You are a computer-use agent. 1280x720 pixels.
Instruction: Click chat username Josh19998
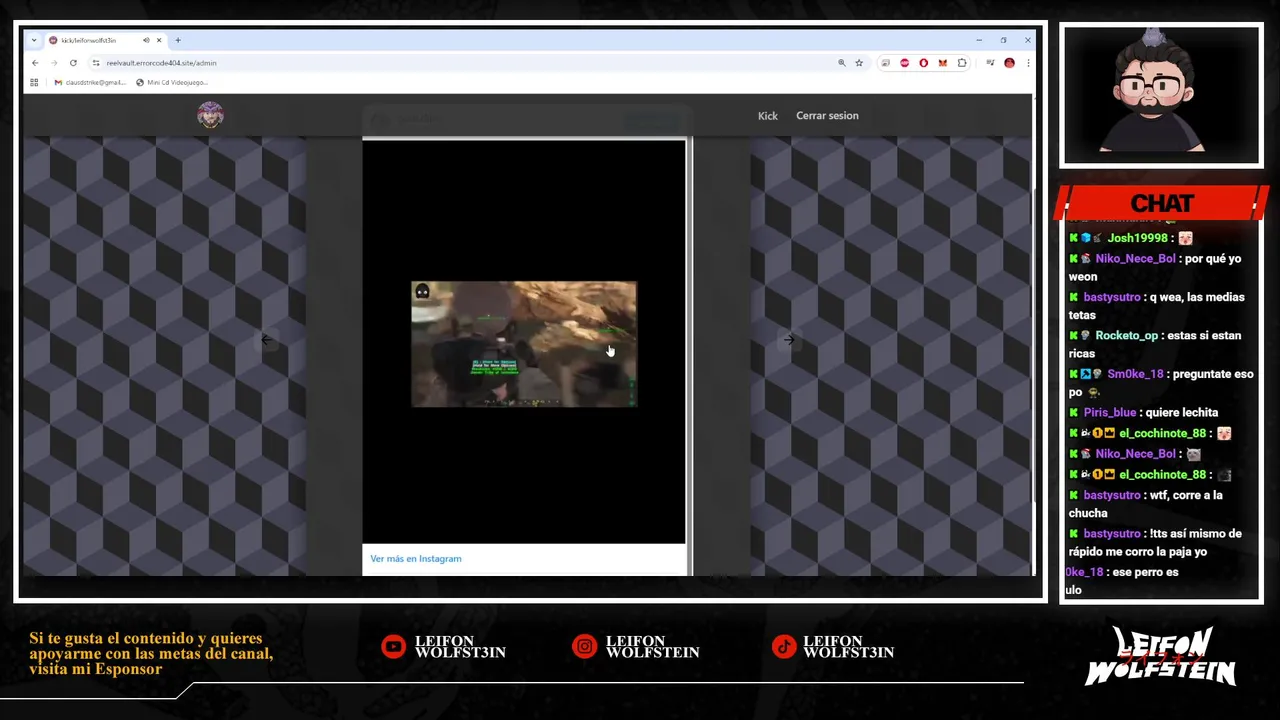tap(1137, 238)
